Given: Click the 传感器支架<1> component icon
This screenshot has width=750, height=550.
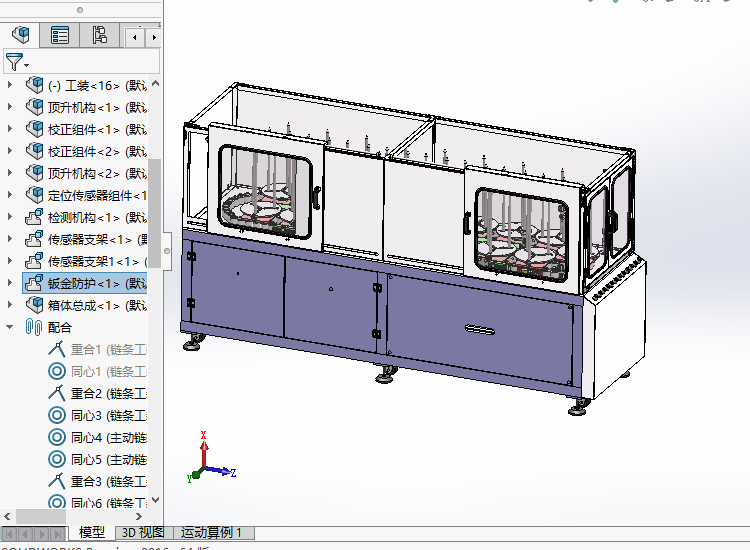Looking at the screenshot, I should (34, 239).
